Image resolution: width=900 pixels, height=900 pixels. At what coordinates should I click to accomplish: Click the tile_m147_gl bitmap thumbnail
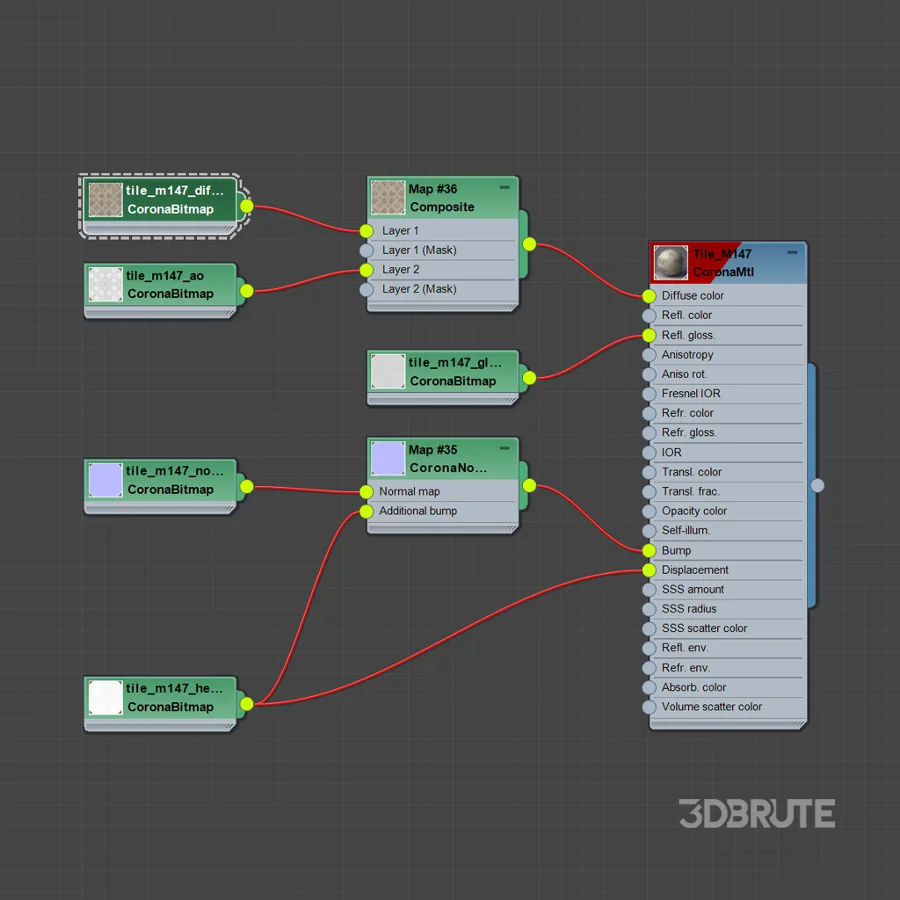tap(388, 371)
